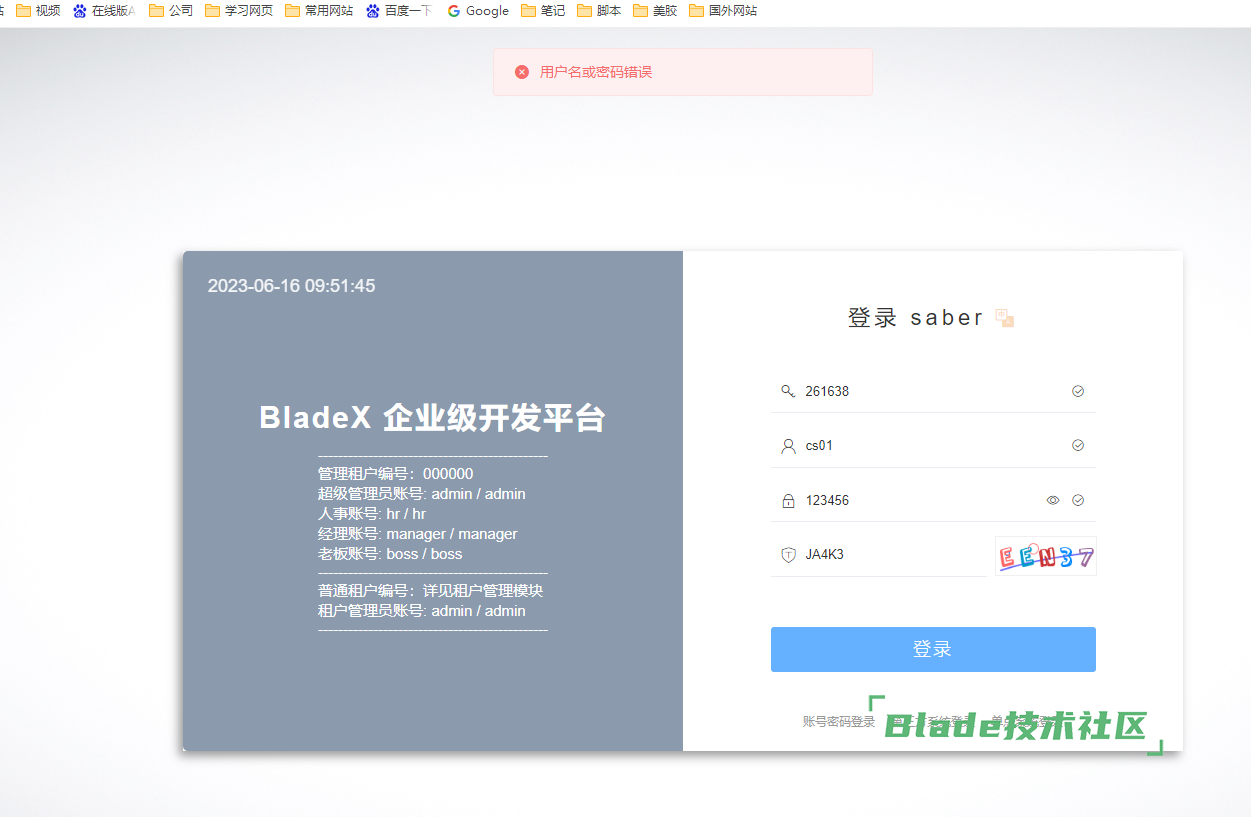Click the key icon in the tenant ID row
The width and height of the screenshot is (1251, 817).
(x=788, y=391)
